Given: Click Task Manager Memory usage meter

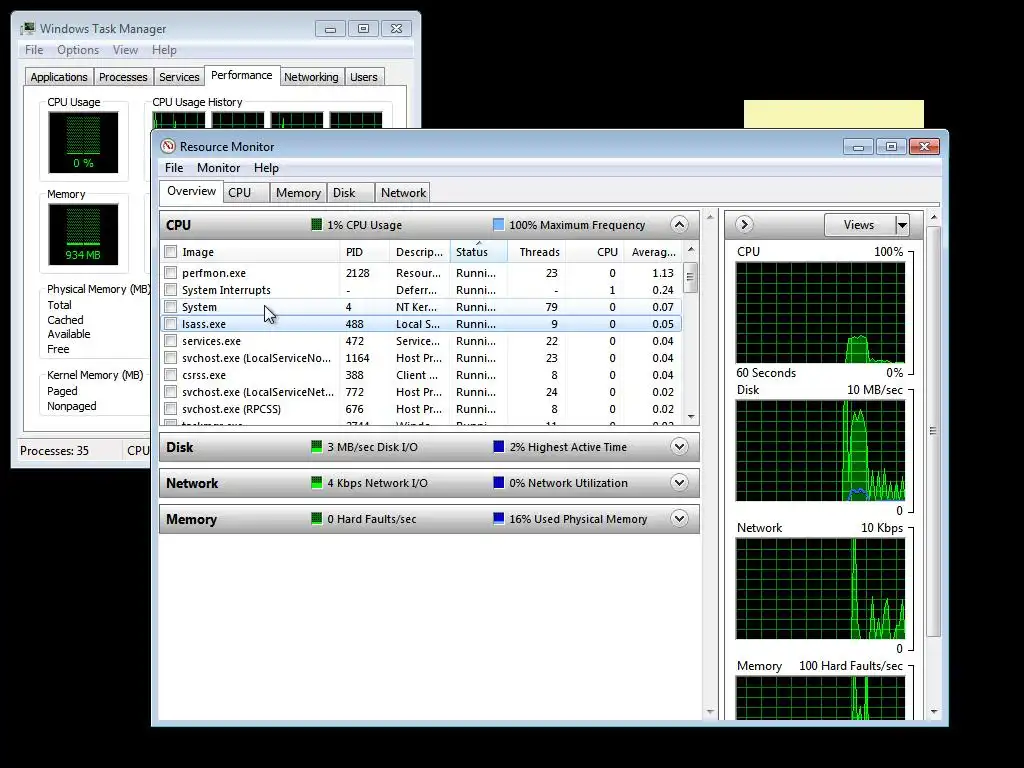Looking at the screenshot, I should [83, 234].
